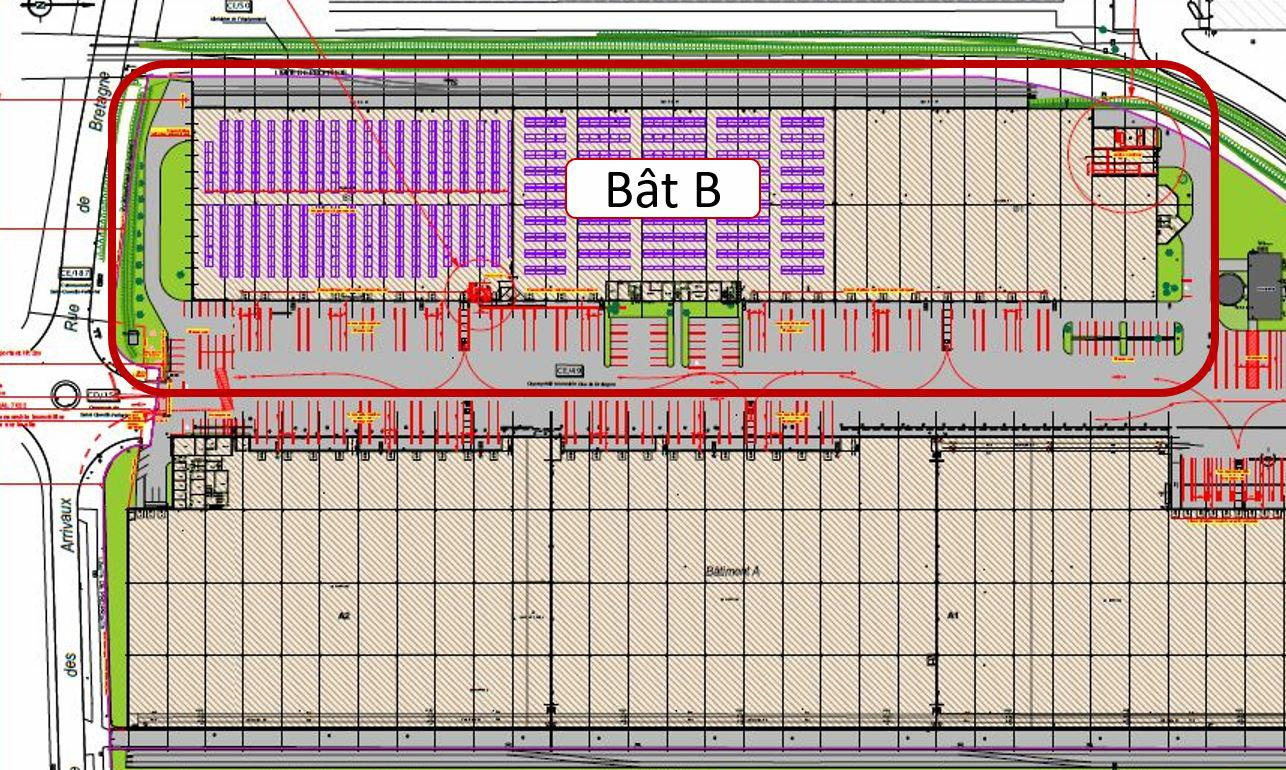Screen dimensions: 1286x770
Task: Select the roundabout symbol on the left road
Action: pos(64,394)
